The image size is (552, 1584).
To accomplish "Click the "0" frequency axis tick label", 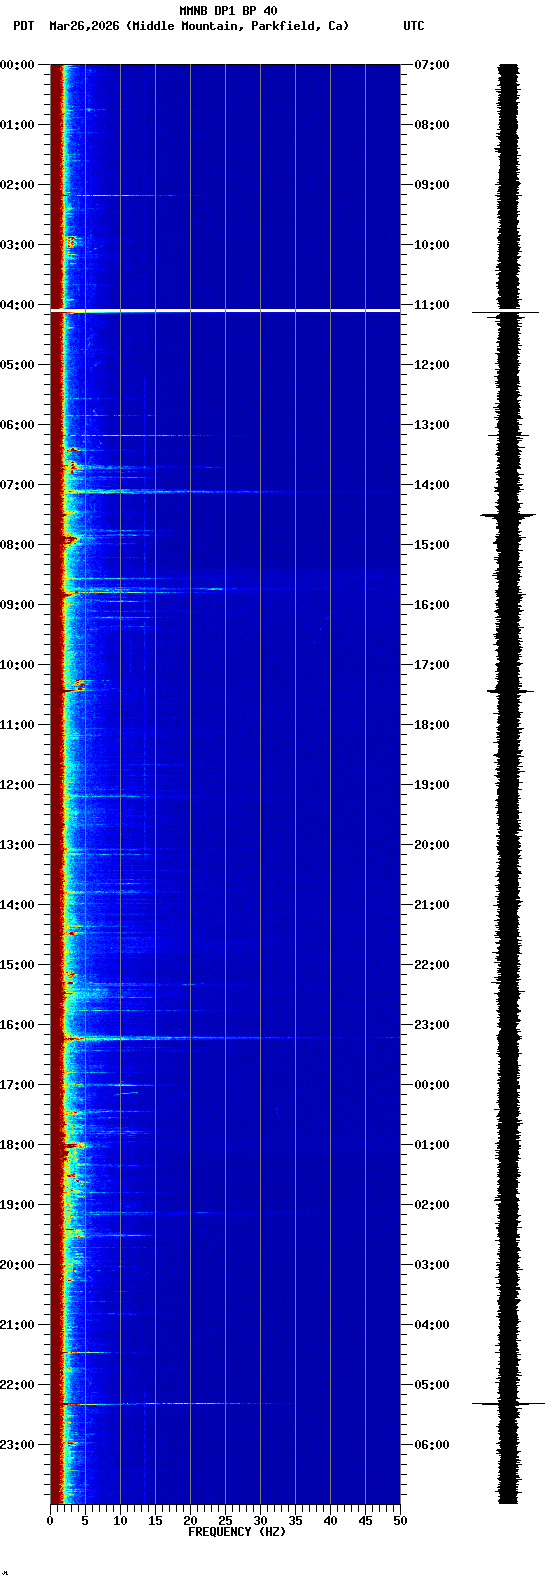I will point(50,1521).
